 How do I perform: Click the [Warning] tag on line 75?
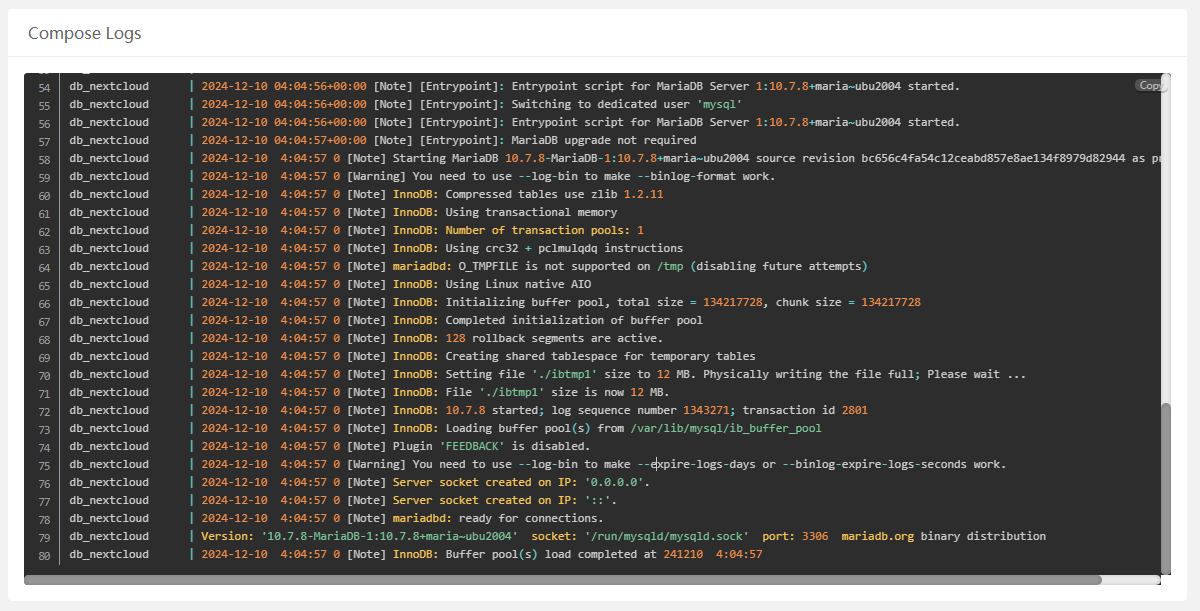click(376, 464)
